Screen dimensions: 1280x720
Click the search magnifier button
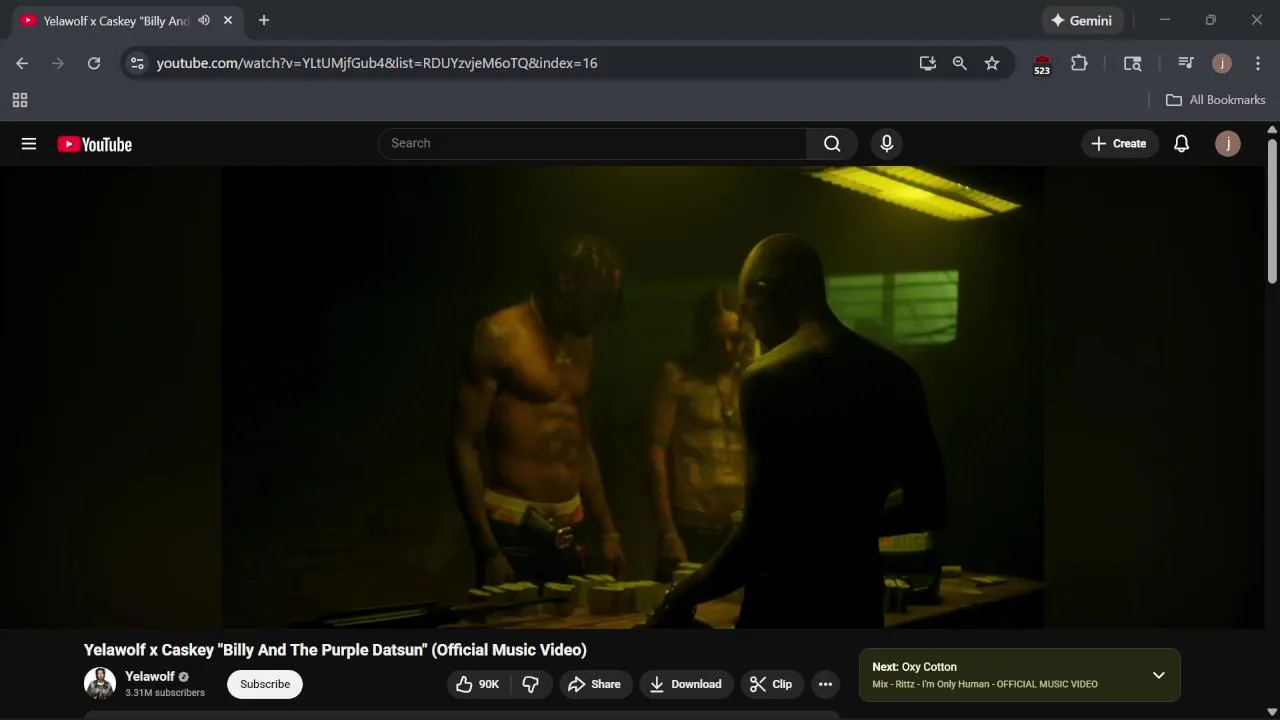pyautogui.click(x=832, y=143)
